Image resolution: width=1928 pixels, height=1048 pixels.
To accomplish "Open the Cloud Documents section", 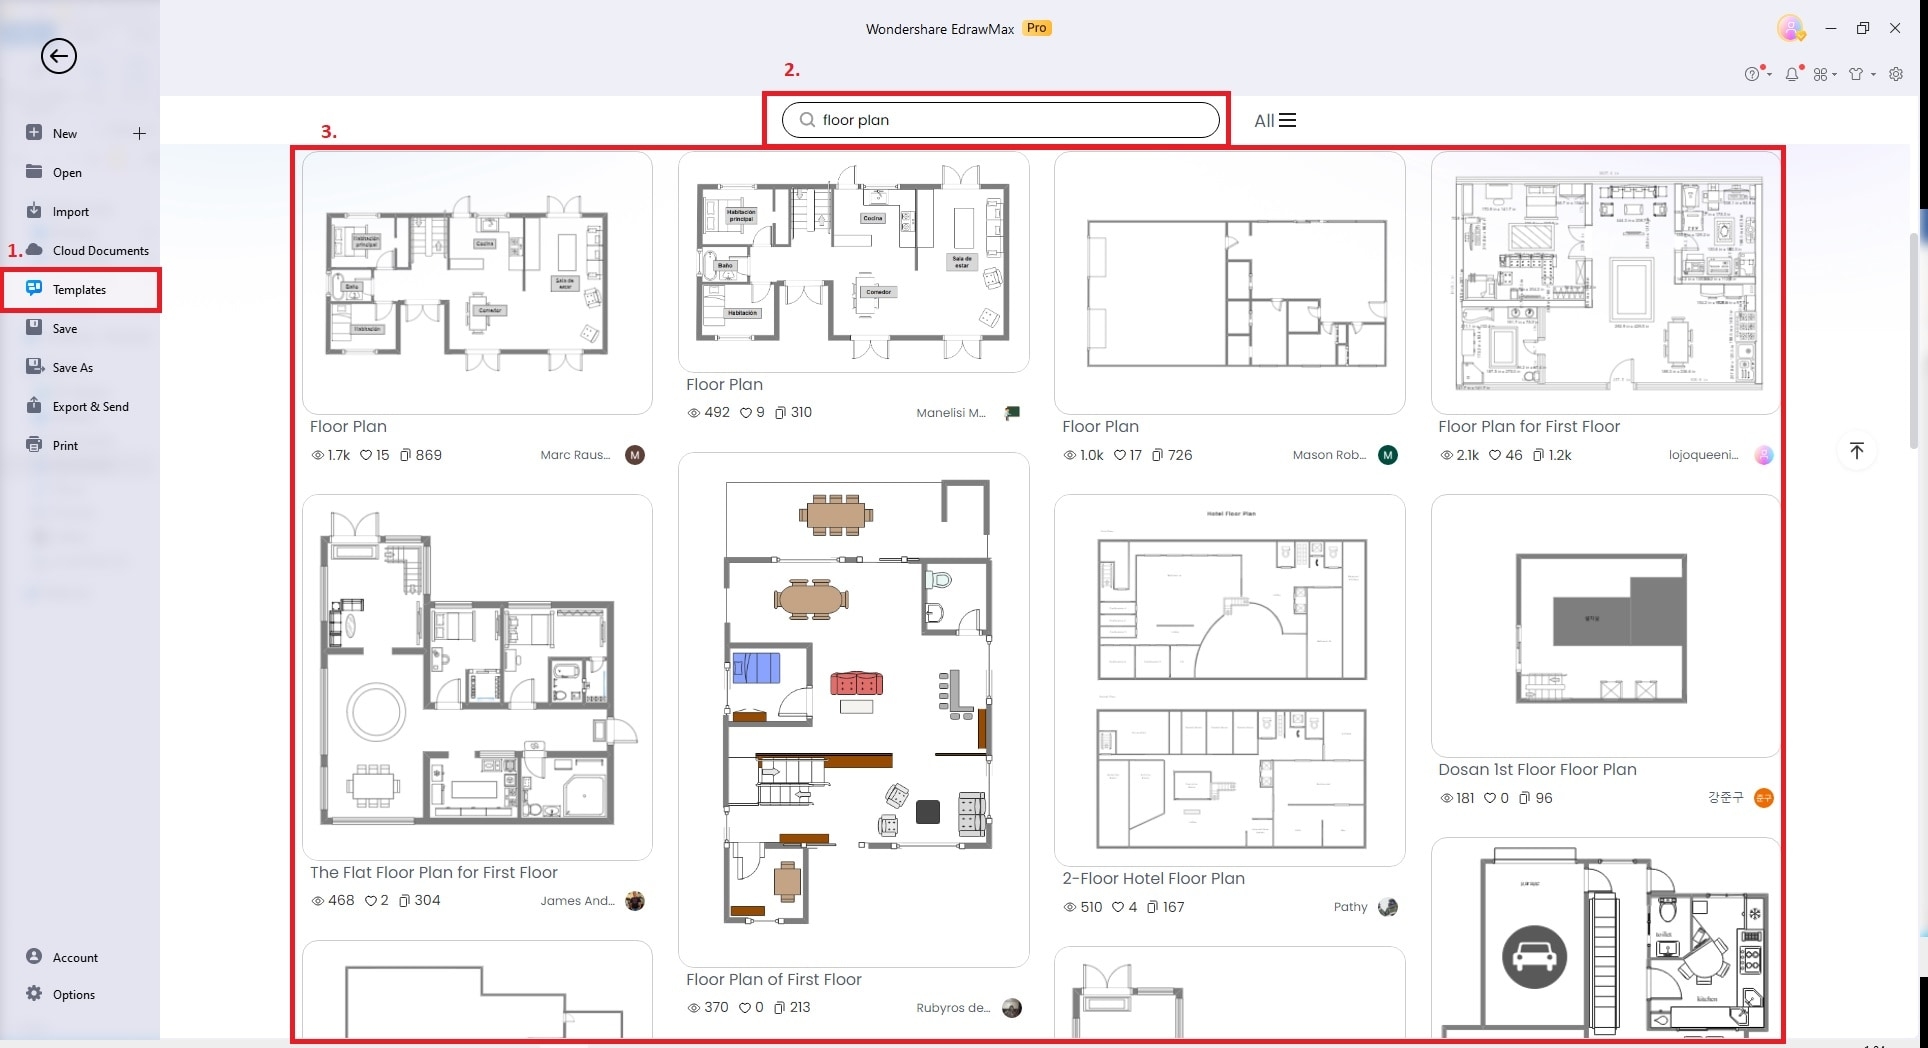I will pyautogui.click(x=100, y=251).
